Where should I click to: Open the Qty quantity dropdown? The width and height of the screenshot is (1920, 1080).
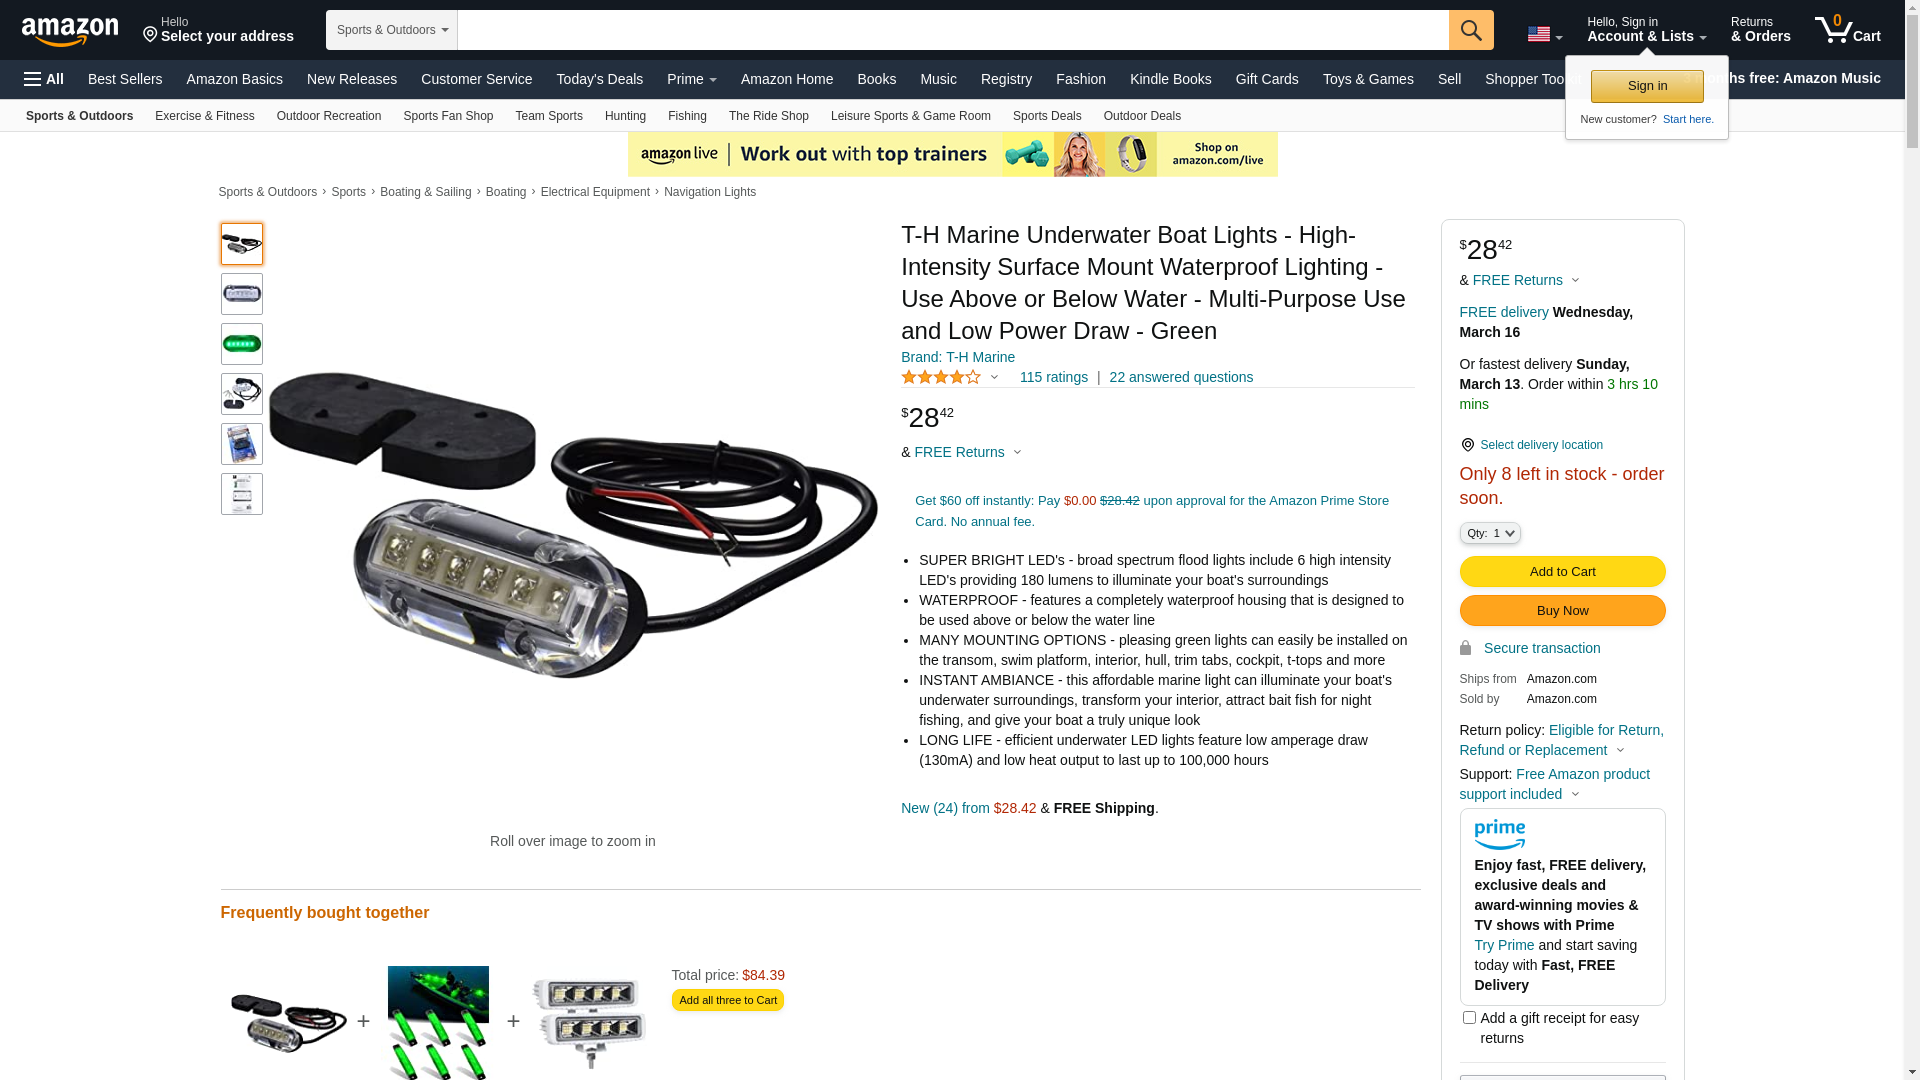pos(1490,534)
